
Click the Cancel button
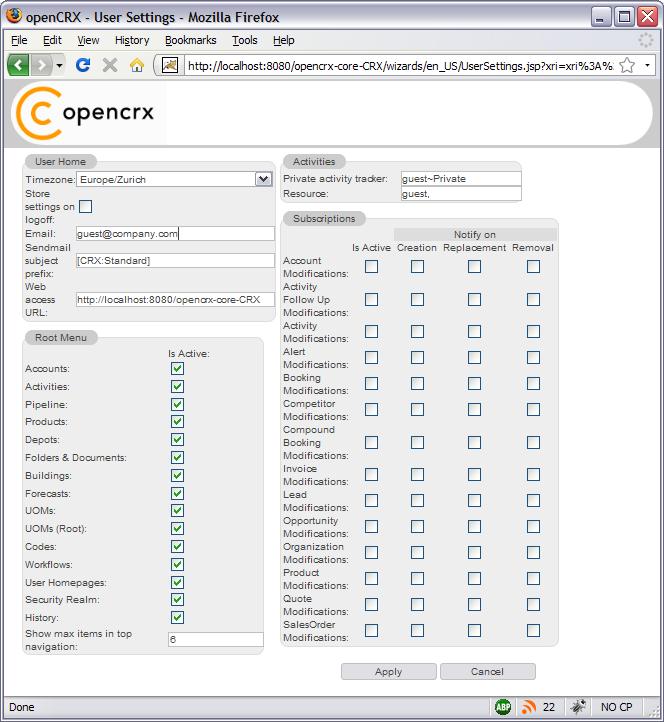[488, 671]
